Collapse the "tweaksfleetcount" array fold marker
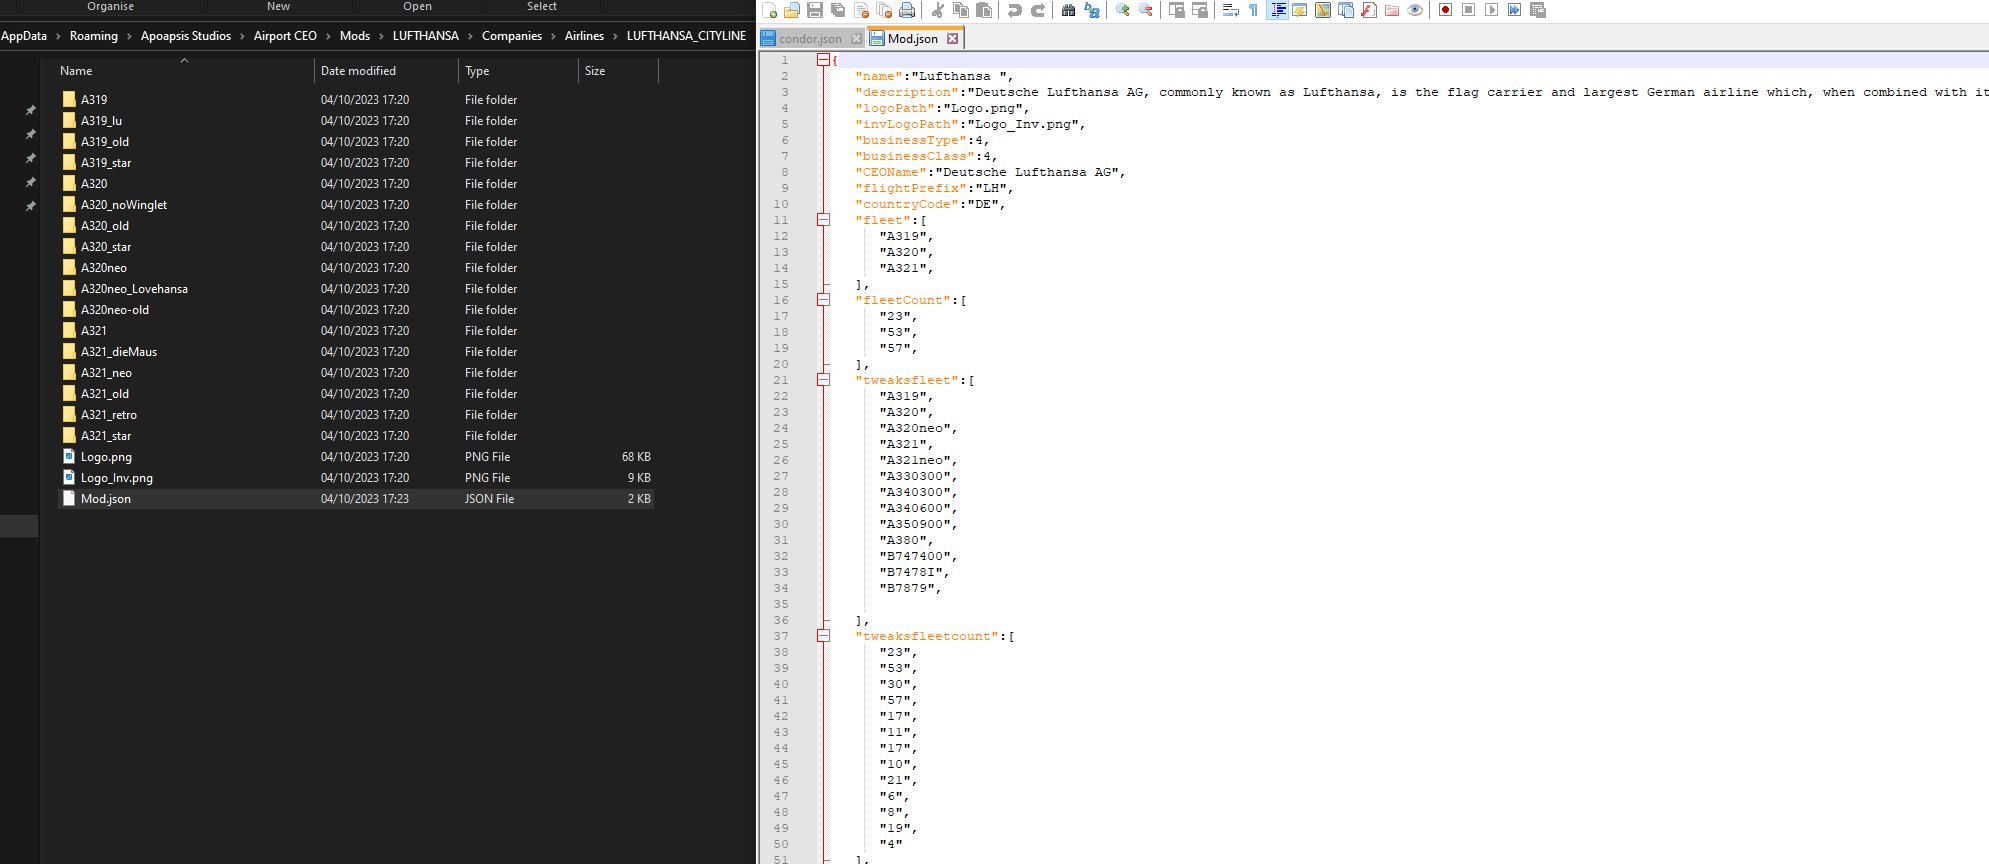Image resolution: width=1989 pixels, height=864 pixels. 823,636
